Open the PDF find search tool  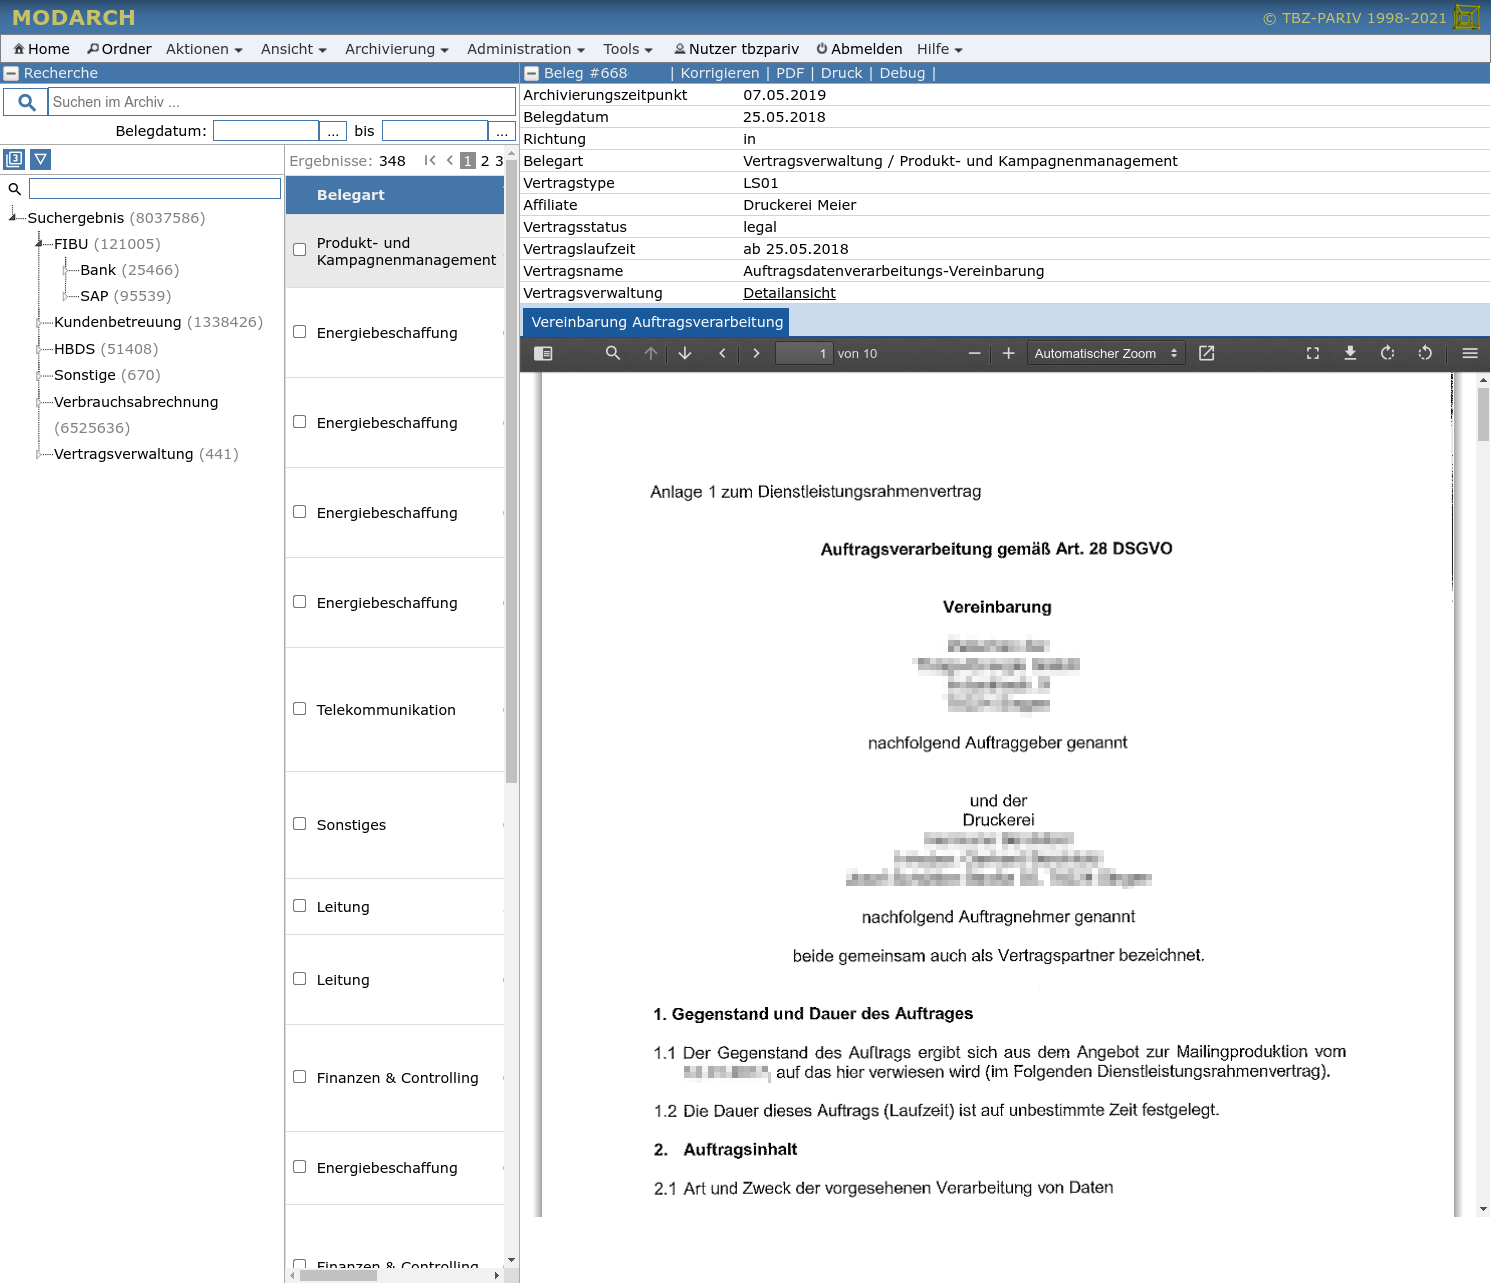pyautogui.click(x=613, y=353)
